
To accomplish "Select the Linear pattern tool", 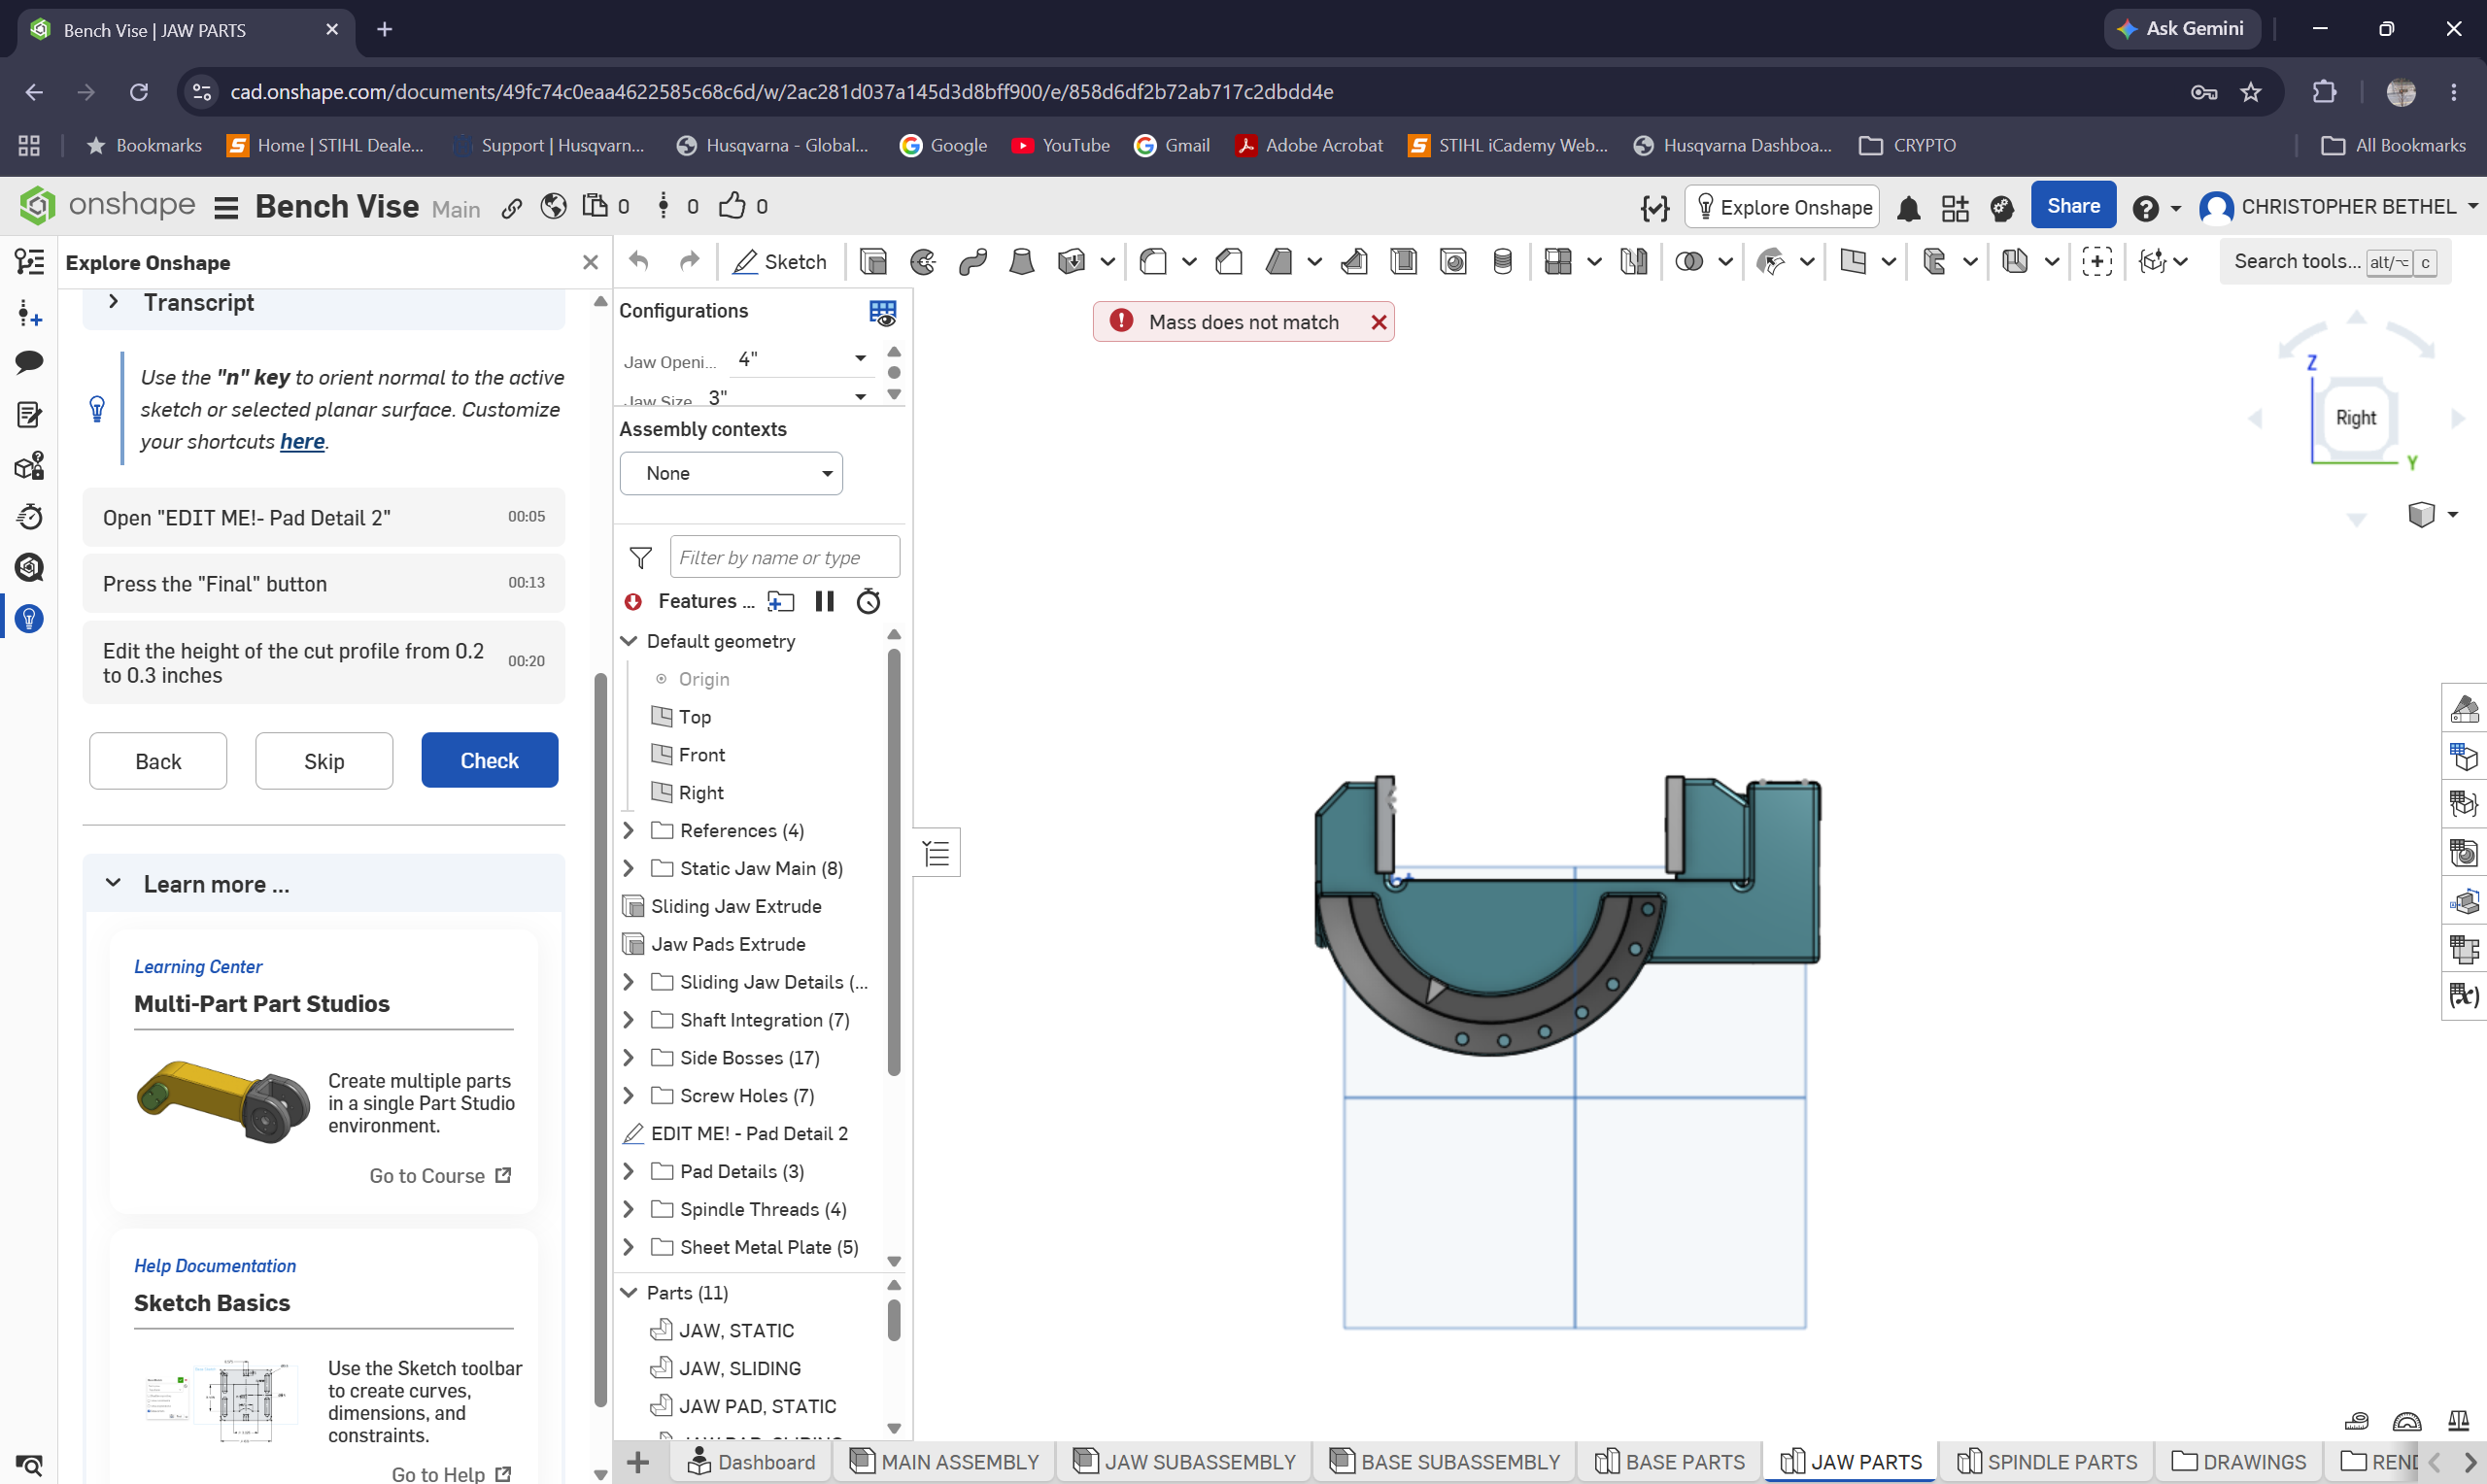I will (x=1558, y=262).
